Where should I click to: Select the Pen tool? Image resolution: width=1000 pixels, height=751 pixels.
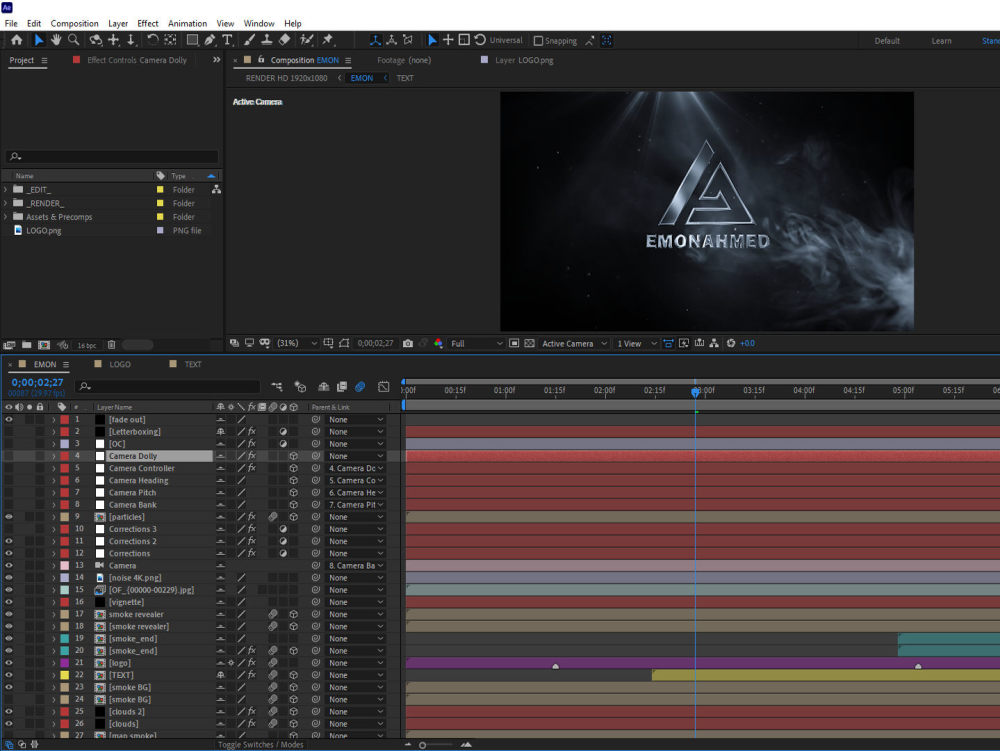coord(210,40)
